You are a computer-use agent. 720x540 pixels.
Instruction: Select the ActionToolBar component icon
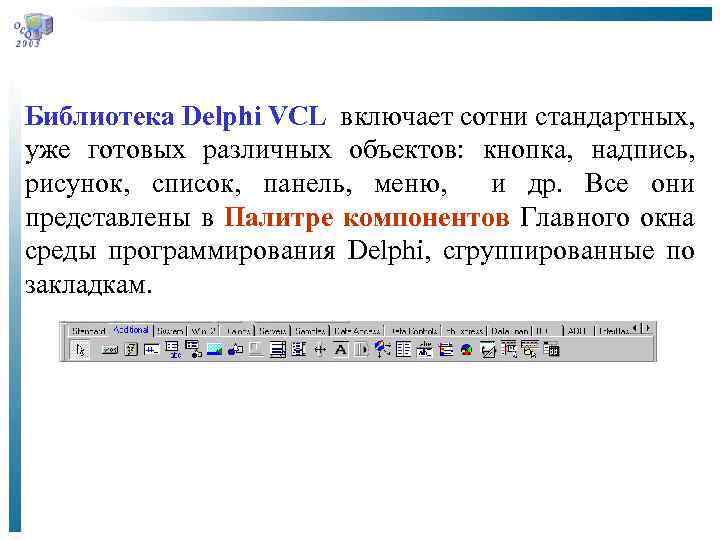pos(530,349)
